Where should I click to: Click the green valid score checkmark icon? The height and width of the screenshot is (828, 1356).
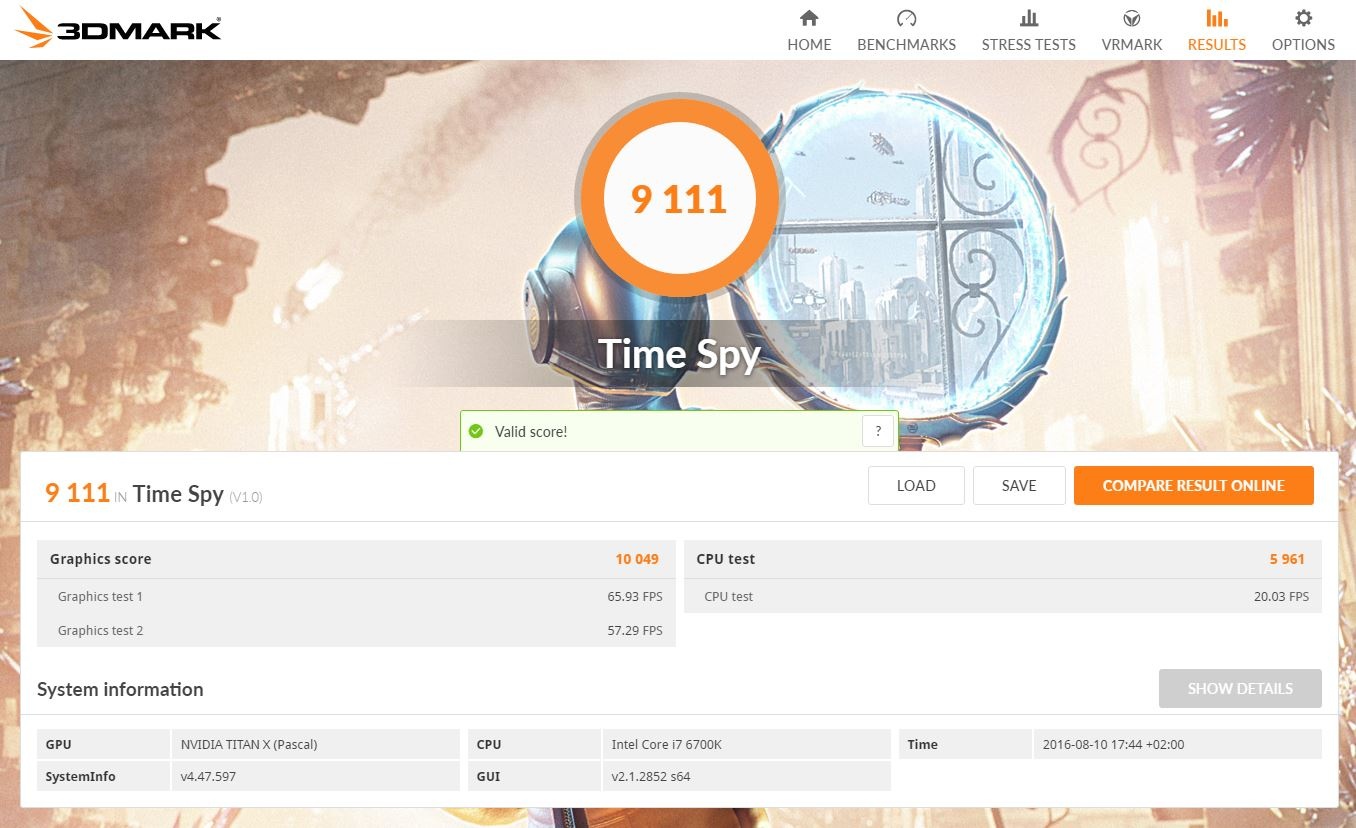point(476,432)
